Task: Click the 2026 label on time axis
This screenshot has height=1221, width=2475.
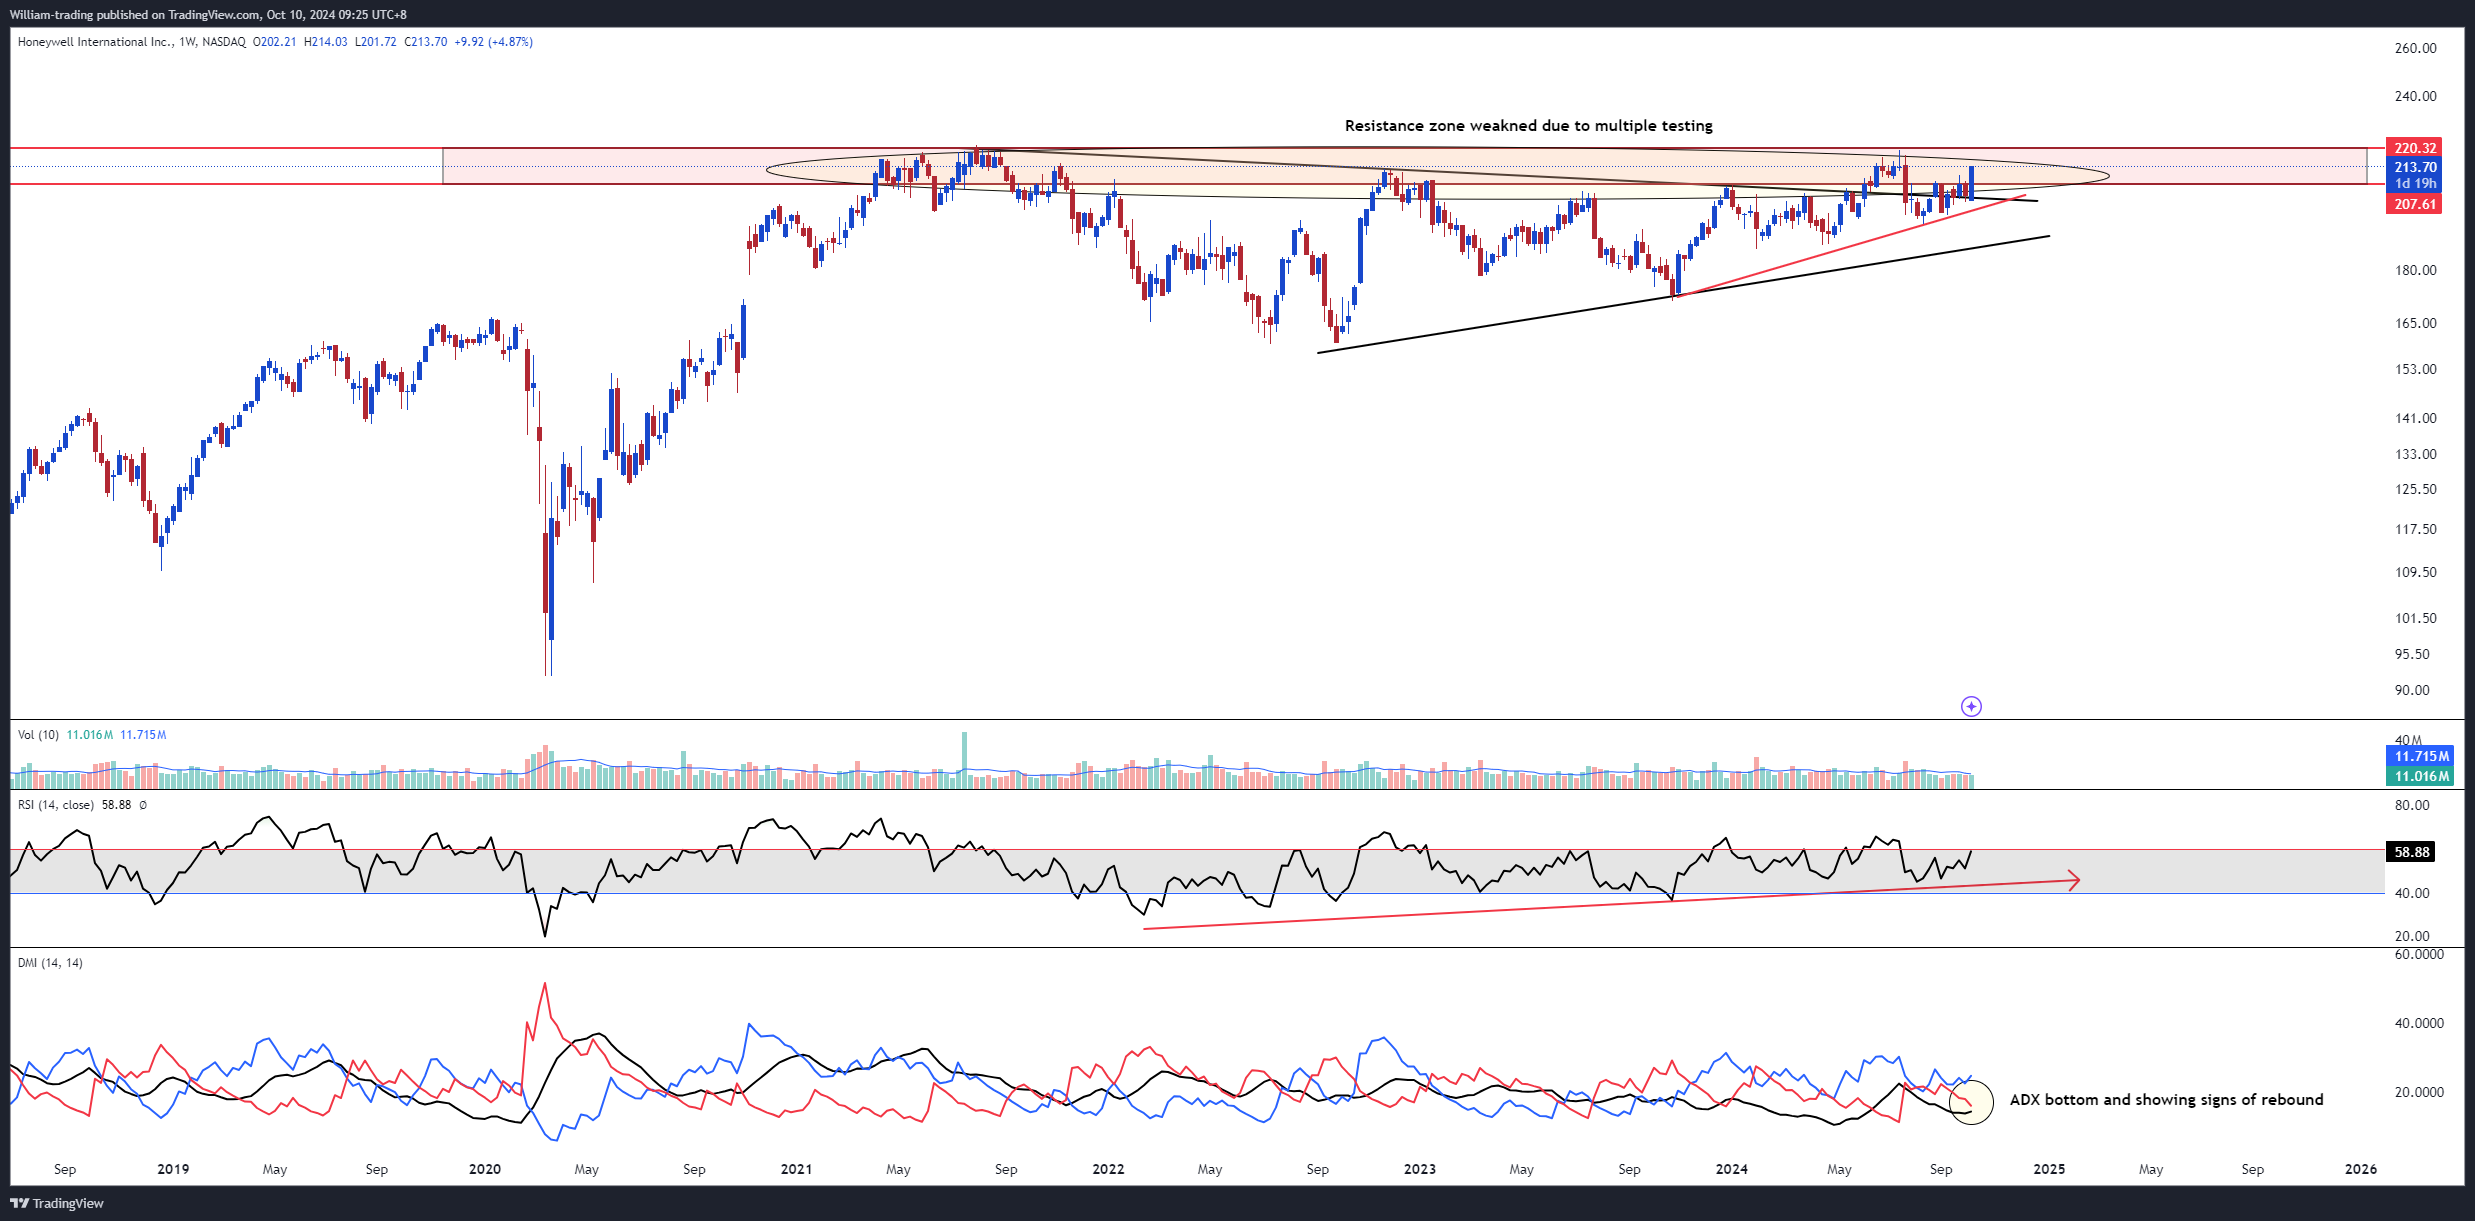Action: tap(2361, 1169)
